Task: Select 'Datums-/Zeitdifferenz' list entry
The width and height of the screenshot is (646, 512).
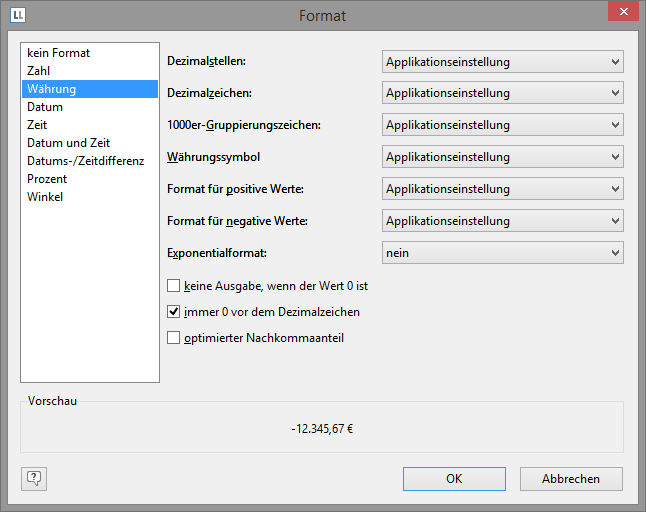Action: pyautogui.click(x=85, y=161)
